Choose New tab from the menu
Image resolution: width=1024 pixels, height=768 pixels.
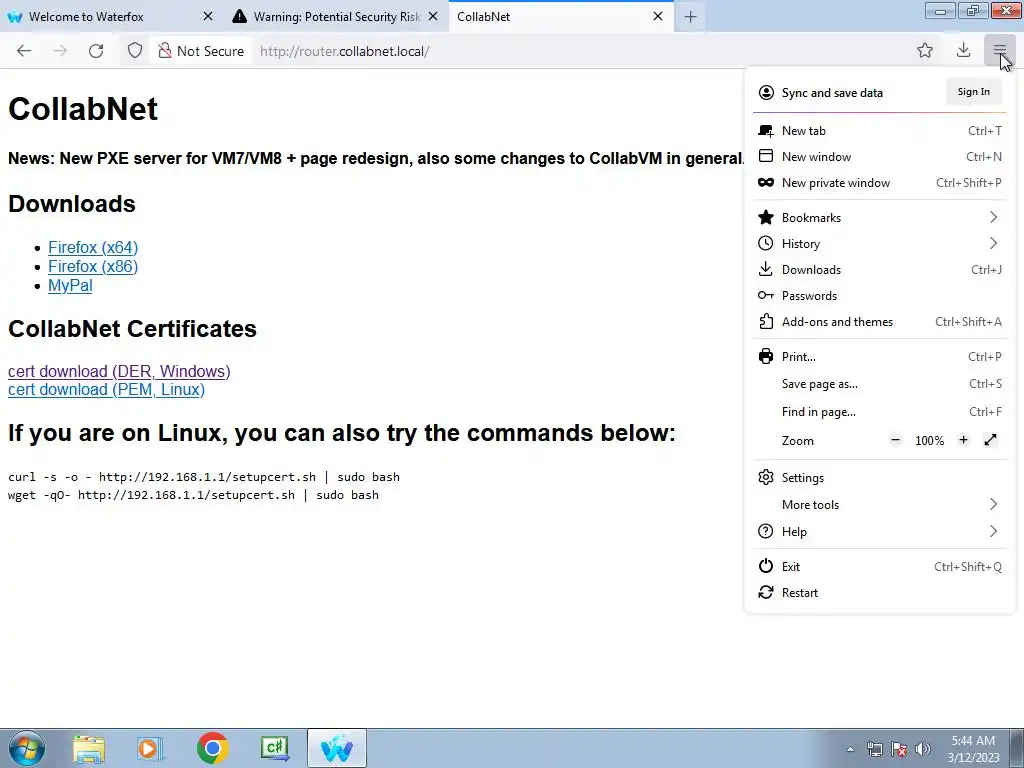[x=880, y=131]
